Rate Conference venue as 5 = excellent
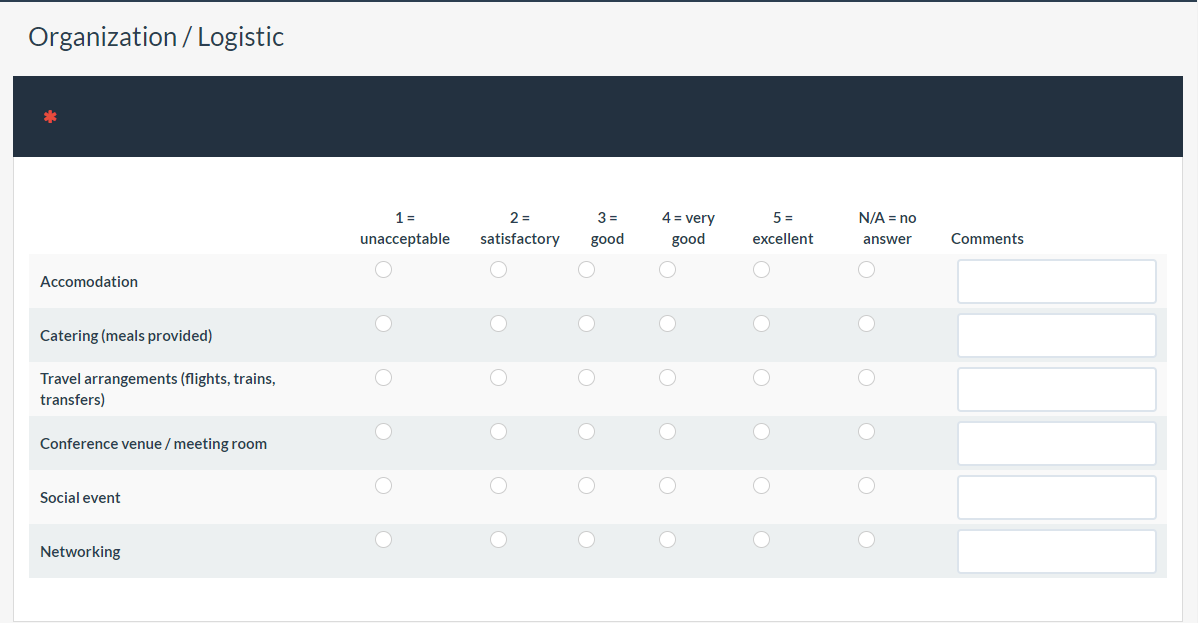The image size is (1198, 623). pos(761,432)
